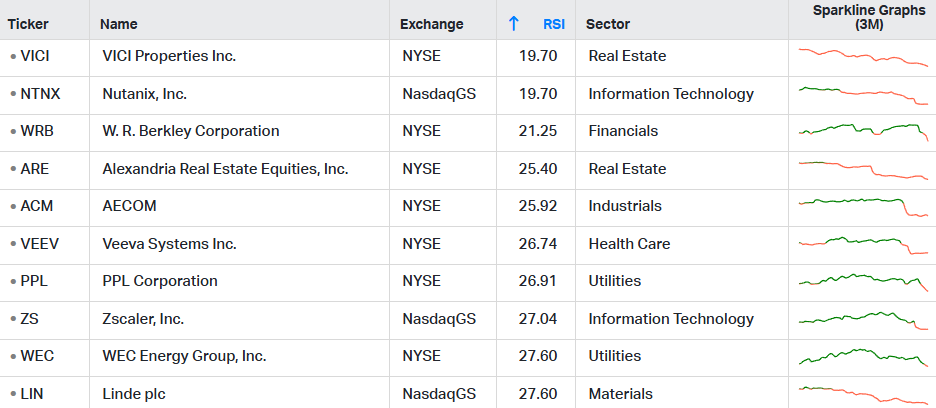The height and width of the screenshot is (408, 936).
Task: Click the WRB ticker symbol
Action: [x=37, y=131]
